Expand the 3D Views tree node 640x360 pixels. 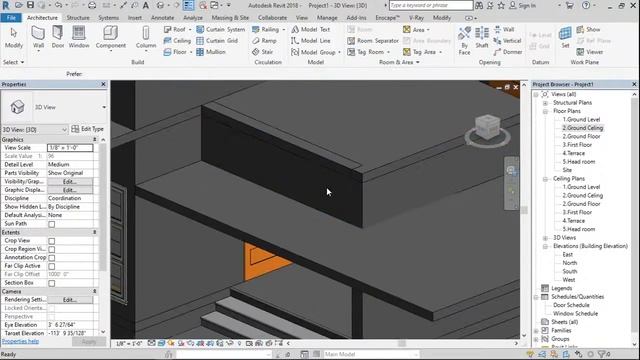(545, 238)
